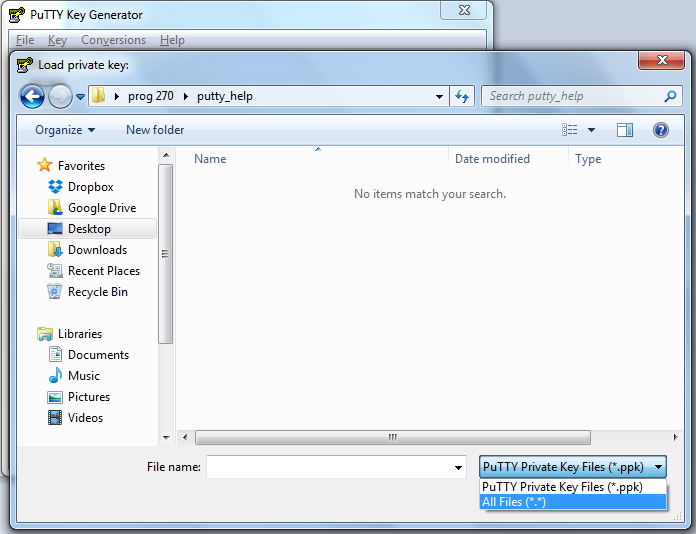Image resolution: width=696 pixels, height=534 pixels.
Task: Open recent locations dropdown beside nav arrows
Action: coord(80,96)
